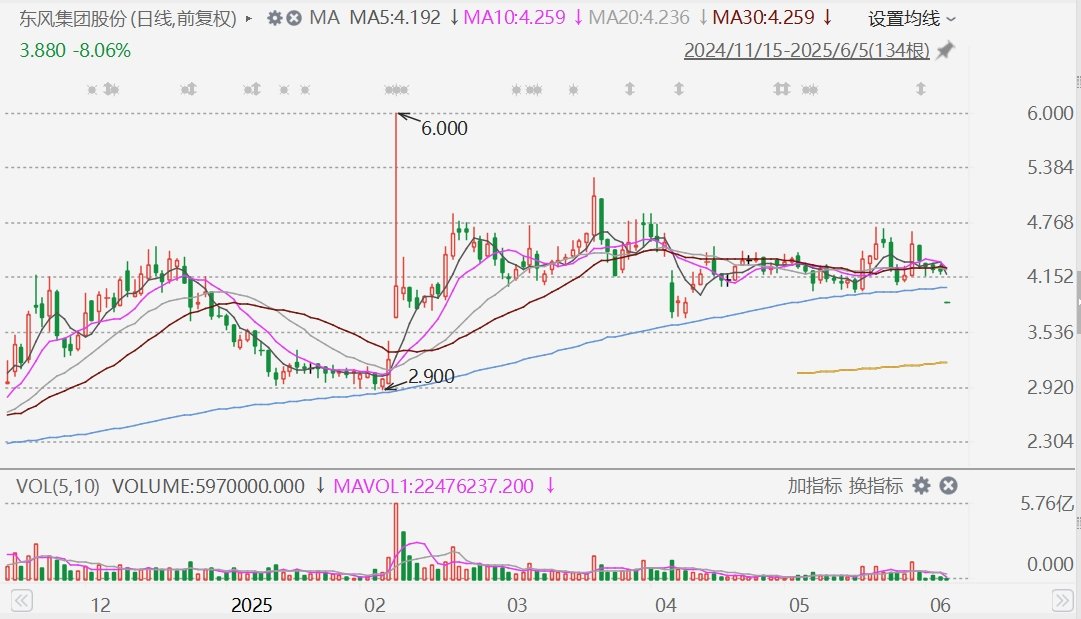Click the 加指标 button
The width and height of the screenshot is (1081, 619).
(x=815, y=486)
